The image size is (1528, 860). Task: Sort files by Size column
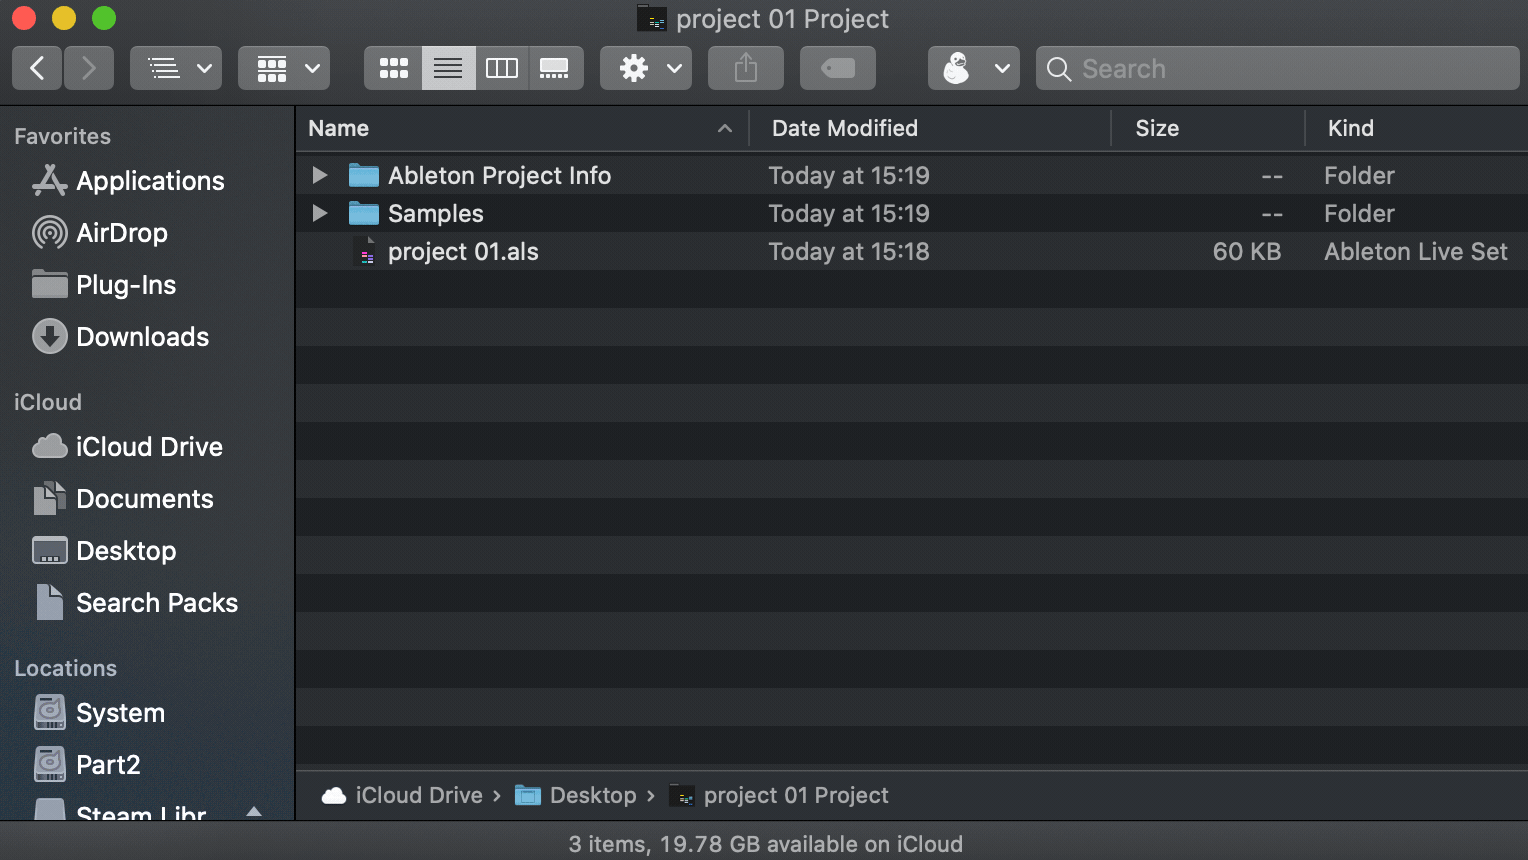click(x=1157, y=128)
